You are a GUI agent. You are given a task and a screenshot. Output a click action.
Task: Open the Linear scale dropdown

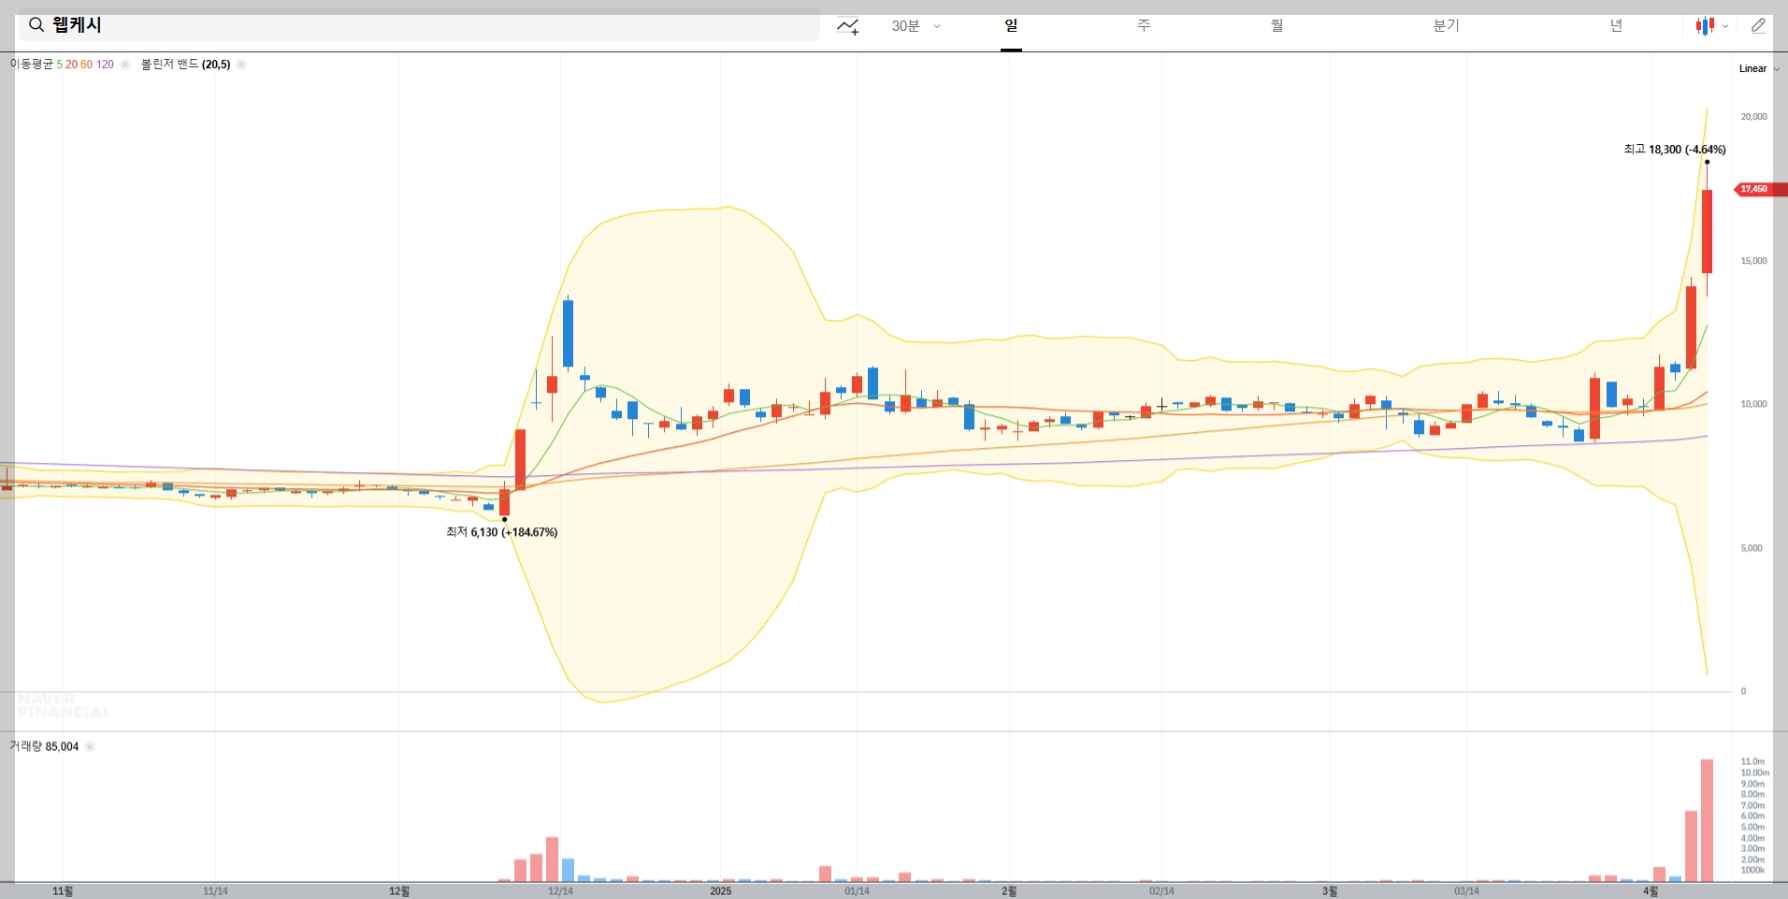pyautogui.click(x=1759, y=69)
